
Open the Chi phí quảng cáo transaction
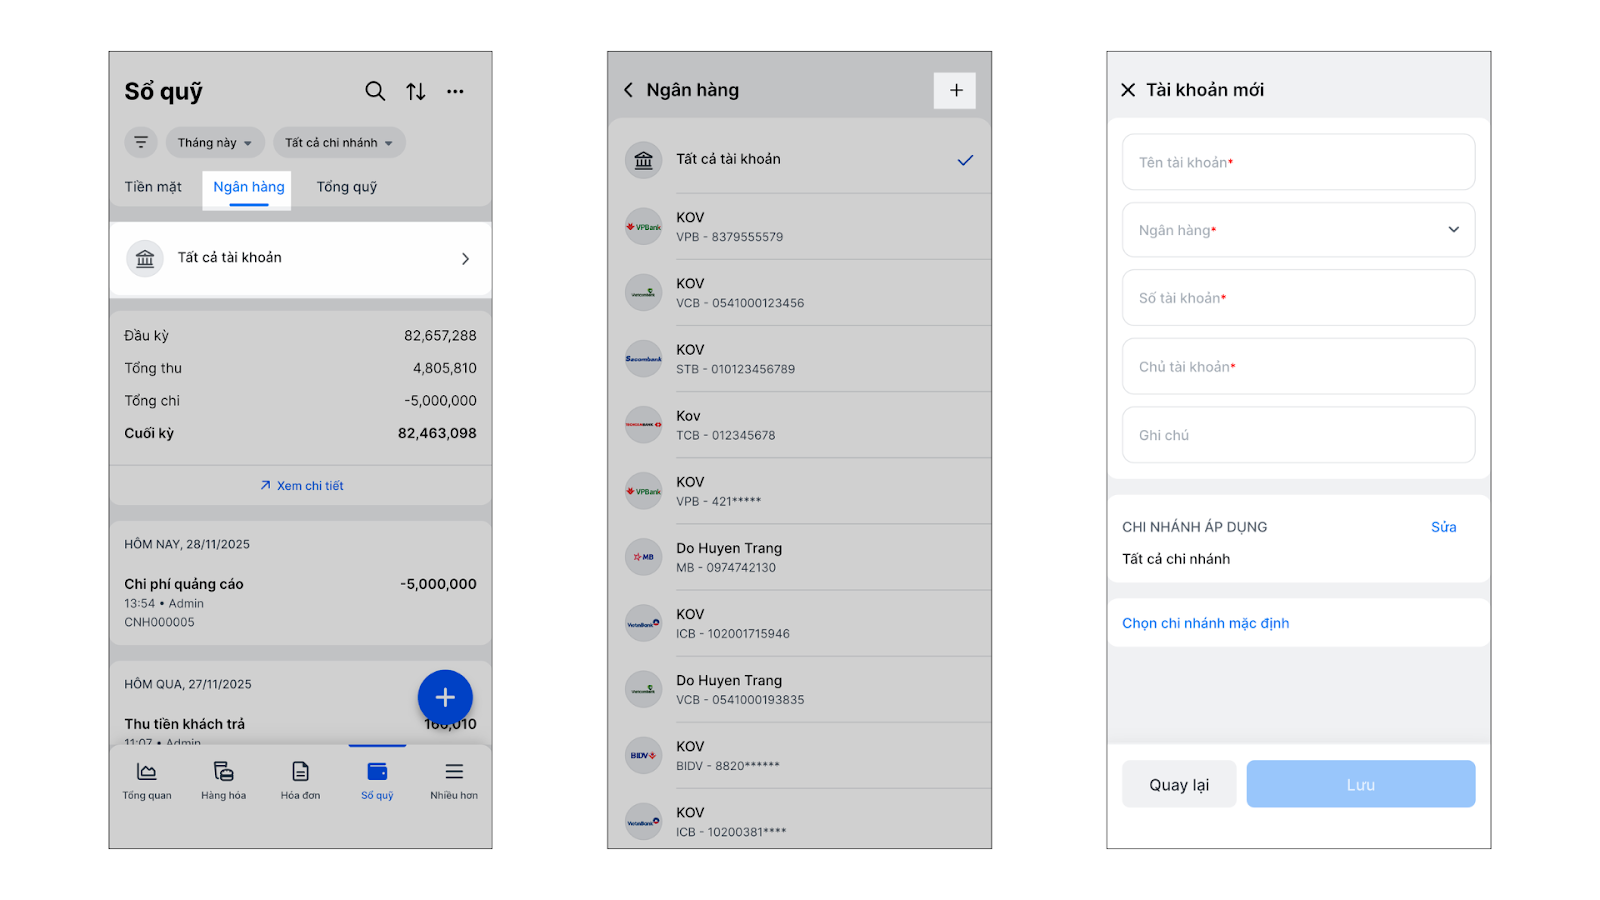(x=300, y=602)
